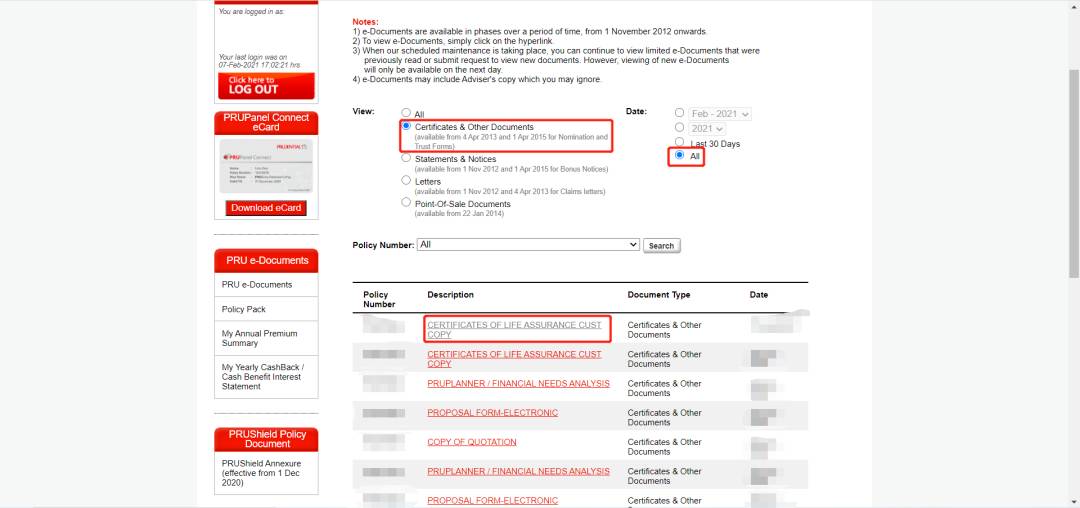Open the Copy of Quotation document link
The image size is (1080, 508).
pos(472,442)
